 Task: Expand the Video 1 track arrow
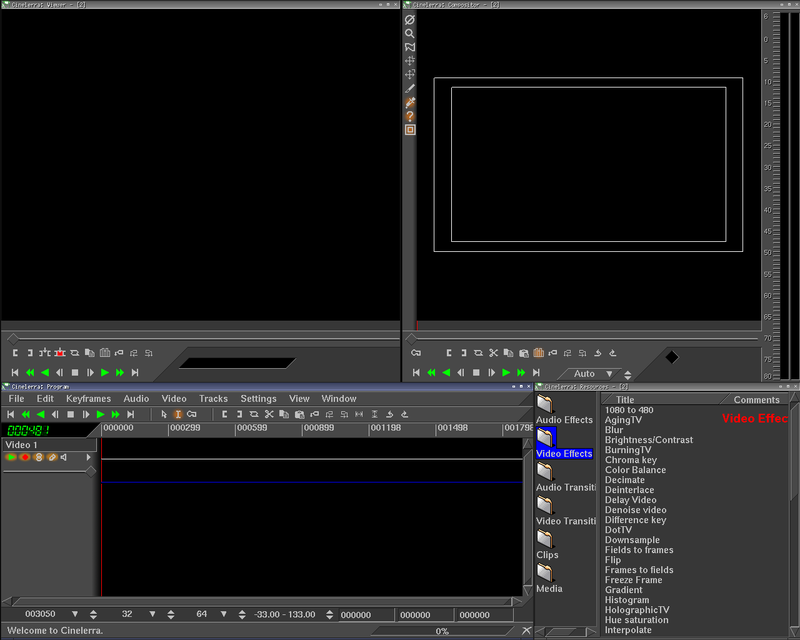88,457
